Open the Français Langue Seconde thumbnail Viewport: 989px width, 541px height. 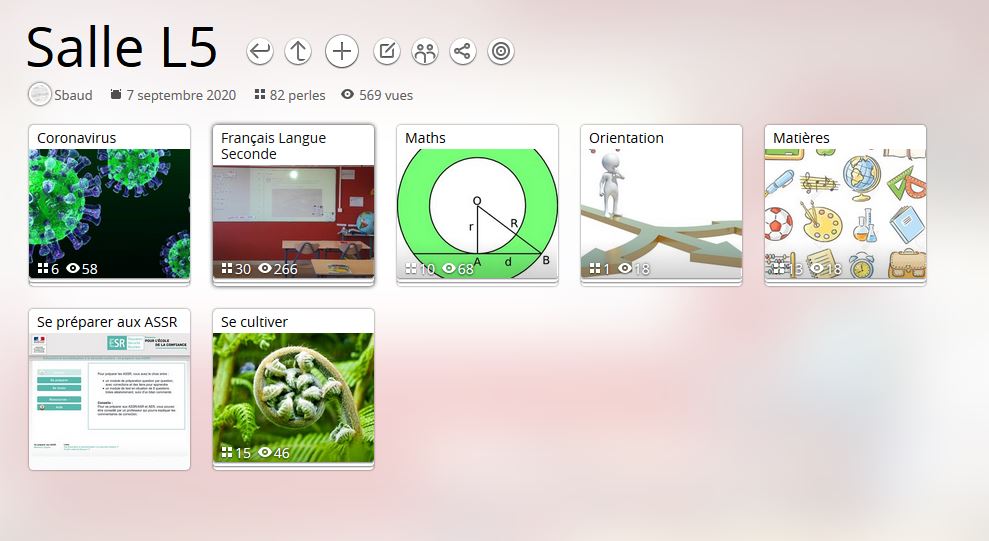click(x=293, y=221)
